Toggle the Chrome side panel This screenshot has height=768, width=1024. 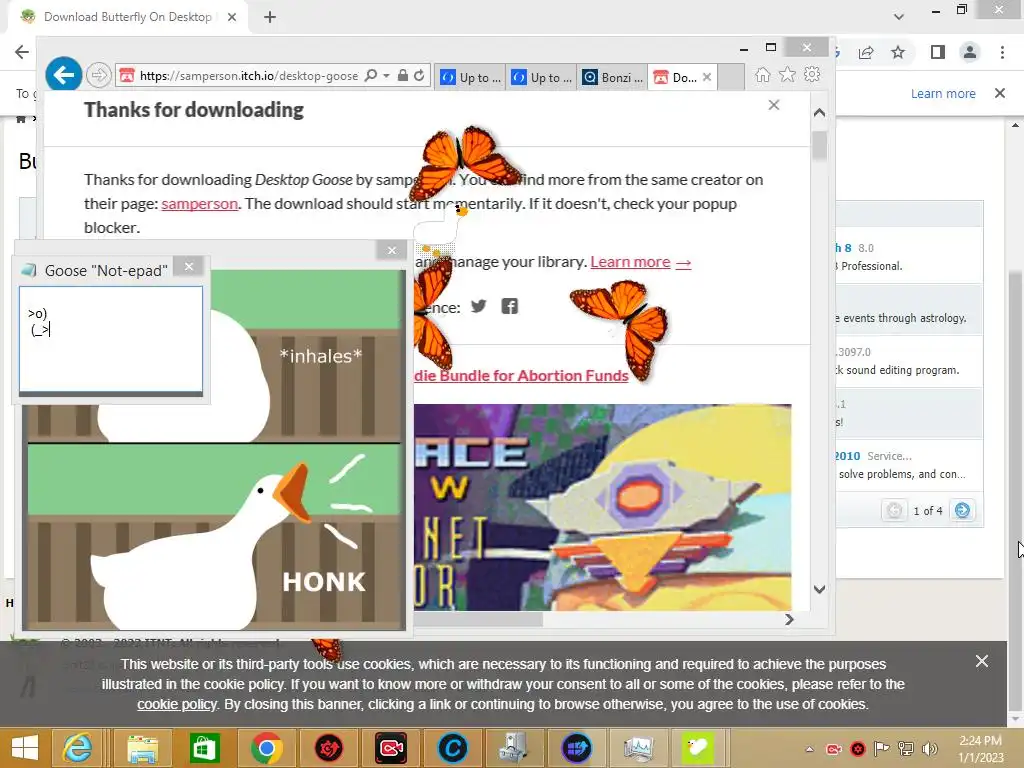pos(938,52)
